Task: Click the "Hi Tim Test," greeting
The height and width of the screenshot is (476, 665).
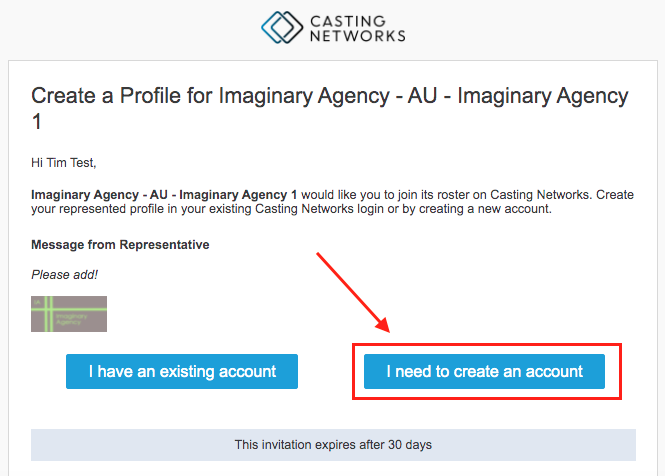Action: [68, 163]
